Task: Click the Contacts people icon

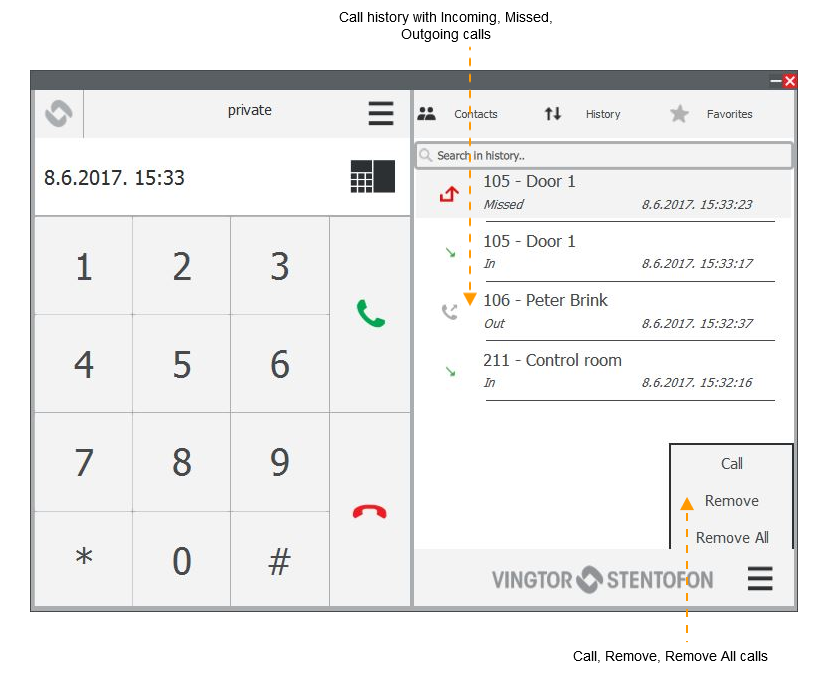Action: (426, 113)
